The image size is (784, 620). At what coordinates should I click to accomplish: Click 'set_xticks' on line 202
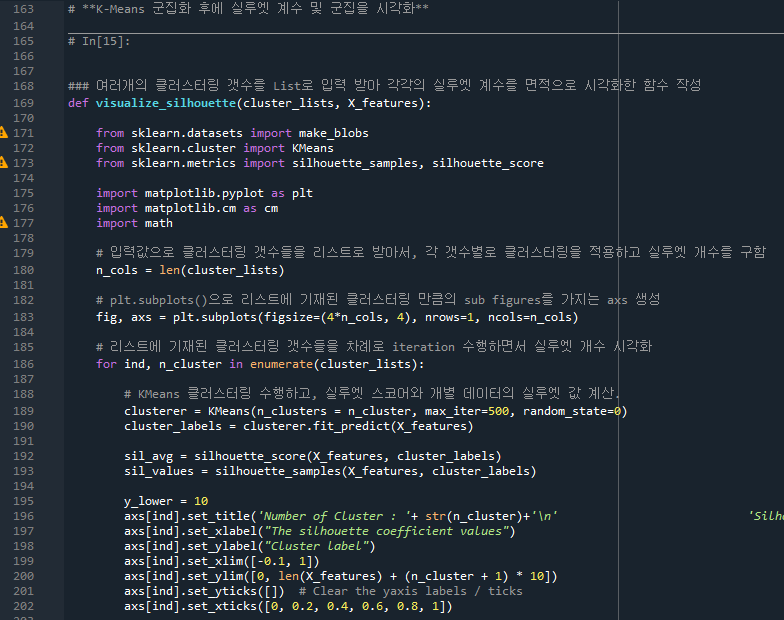coord(222,606)
